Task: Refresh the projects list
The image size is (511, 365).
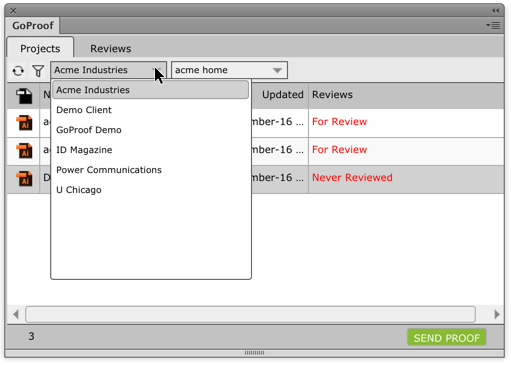Action: (x=18, y=71)
